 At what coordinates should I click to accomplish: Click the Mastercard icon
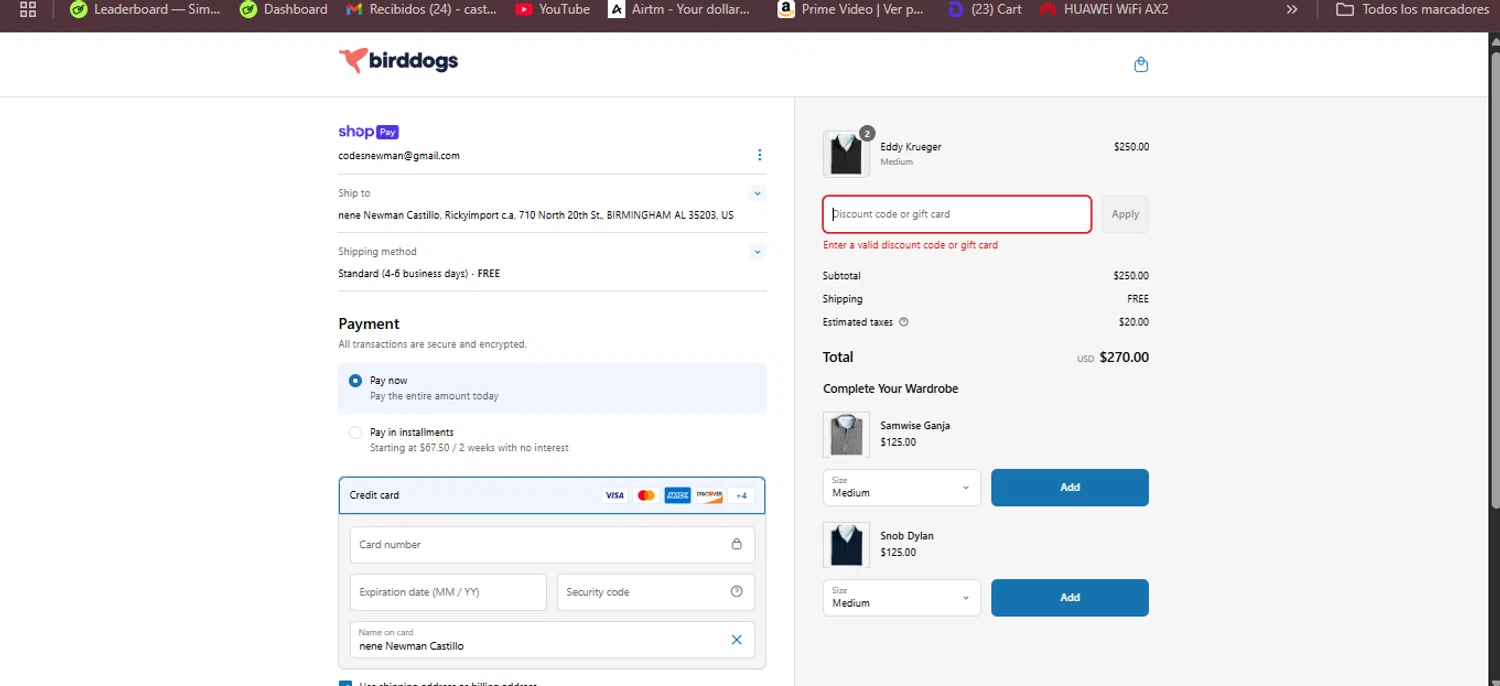646,495
